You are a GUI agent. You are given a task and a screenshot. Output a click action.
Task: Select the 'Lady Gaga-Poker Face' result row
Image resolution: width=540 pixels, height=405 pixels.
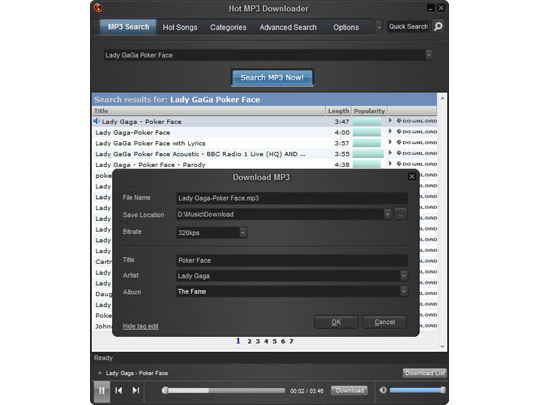pos(264,132)
